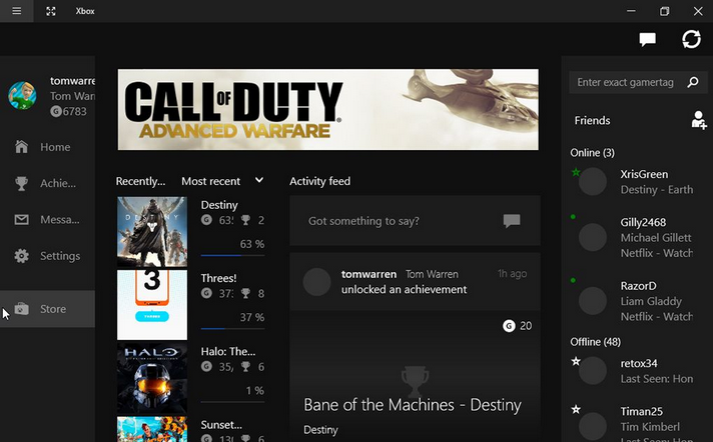Click the 1h ago timestamp
This screenshot has height=442, width=713.
click(x=512, y=274)
